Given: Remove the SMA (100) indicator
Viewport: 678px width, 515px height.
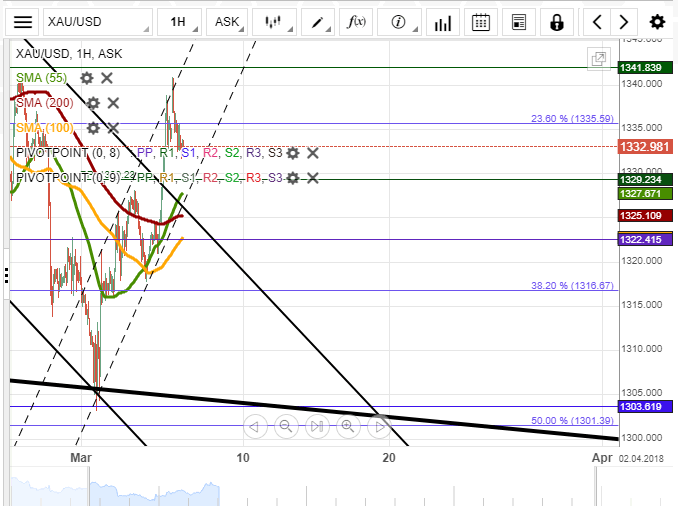Looking at the screenshot, I should point(113,128).
